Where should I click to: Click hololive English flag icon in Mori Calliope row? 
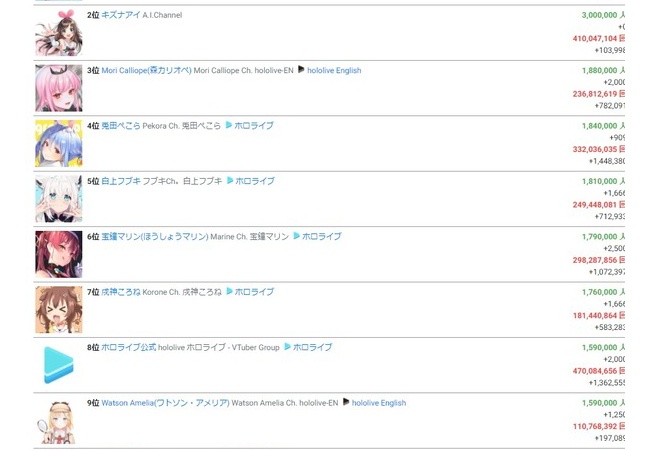click(x=301, y=70)
